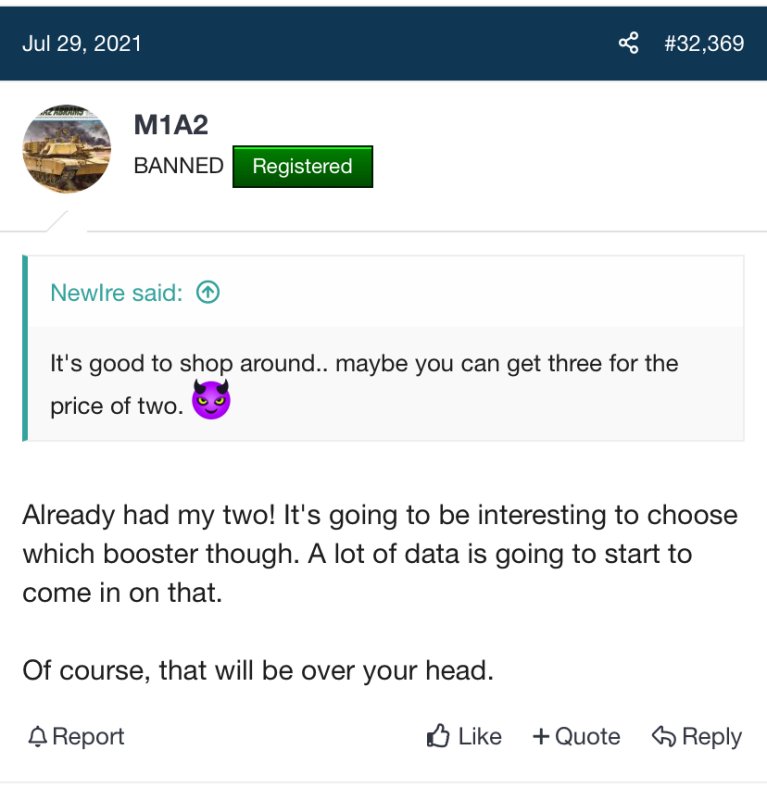This screenshot has width=767, height=800.
Task: Click the purple devil emoji
Action: pos(211,400)
